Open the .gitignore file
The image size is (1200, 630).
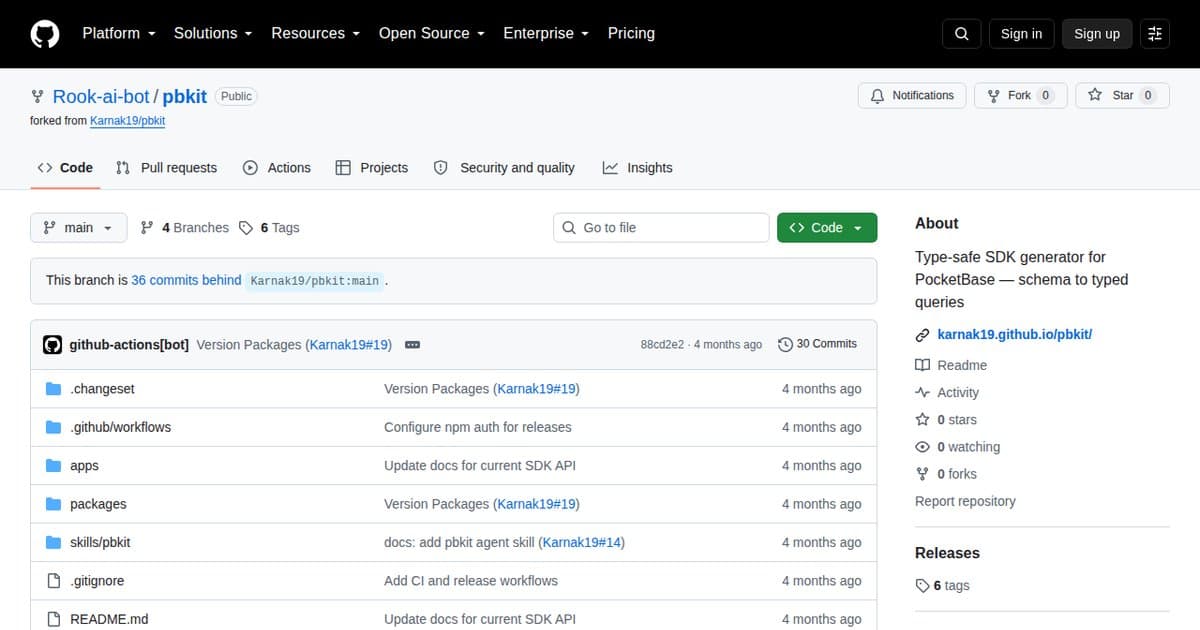pos(97,581)
